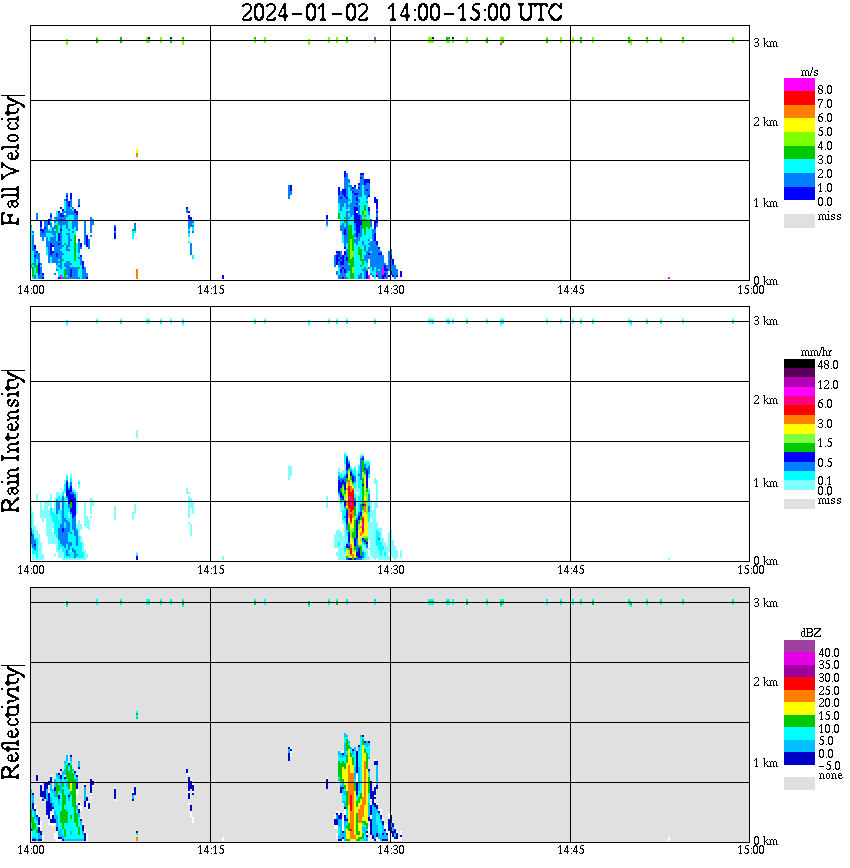Click 2 km height label beside Fall Velocity
This screenshot has width=850, height=868.
765,122
